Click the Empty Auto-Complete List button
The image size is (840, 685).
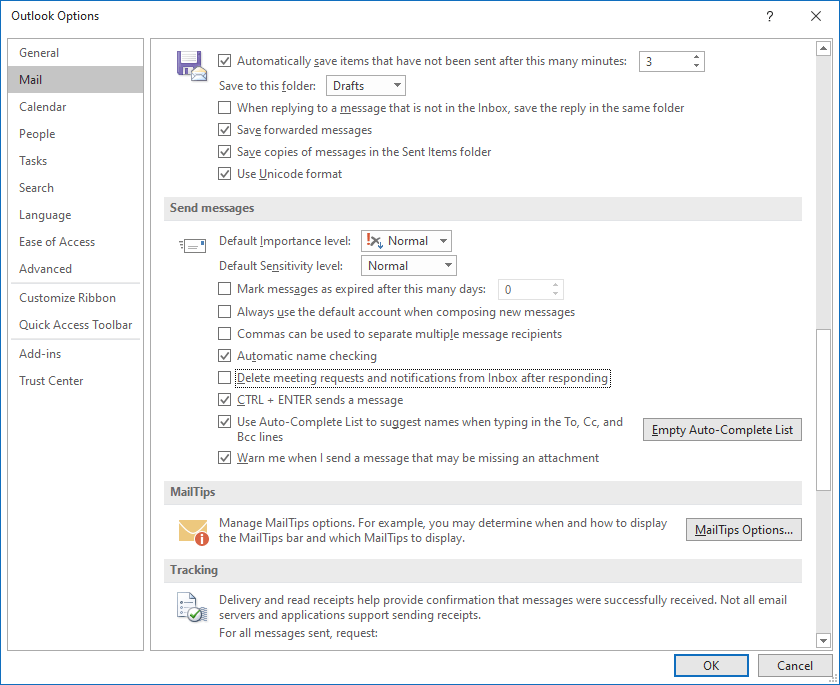pyautogui.click(x=721, y=430)
